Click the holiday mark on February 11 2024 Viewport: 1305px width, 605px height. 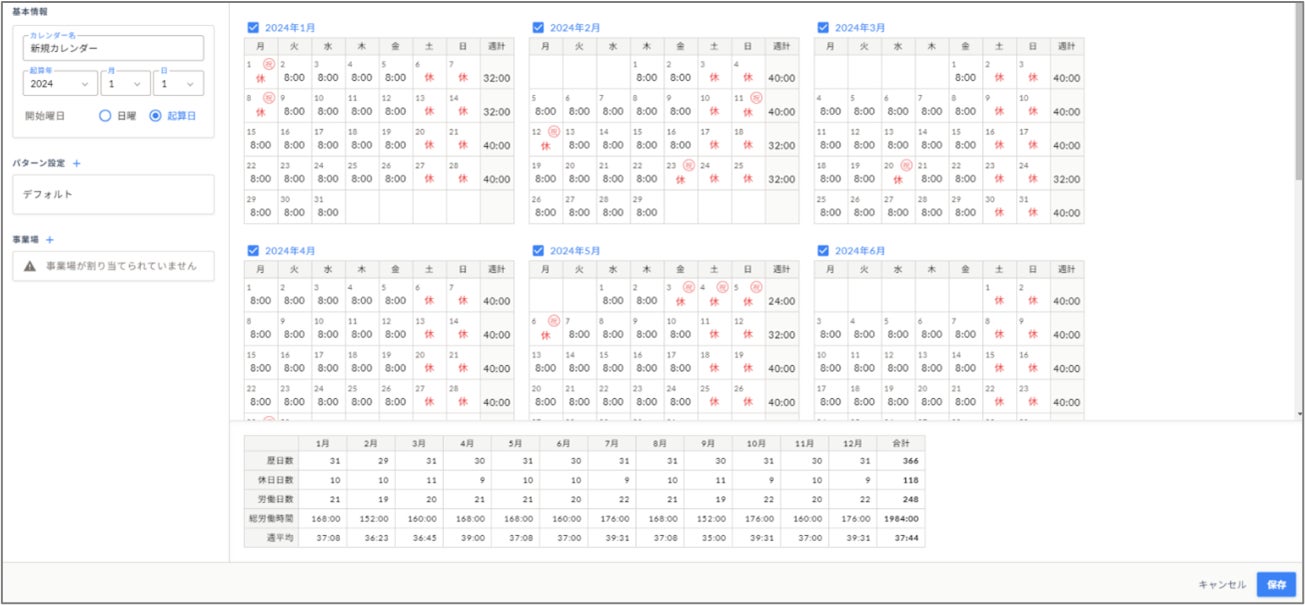tap(755, 98)
